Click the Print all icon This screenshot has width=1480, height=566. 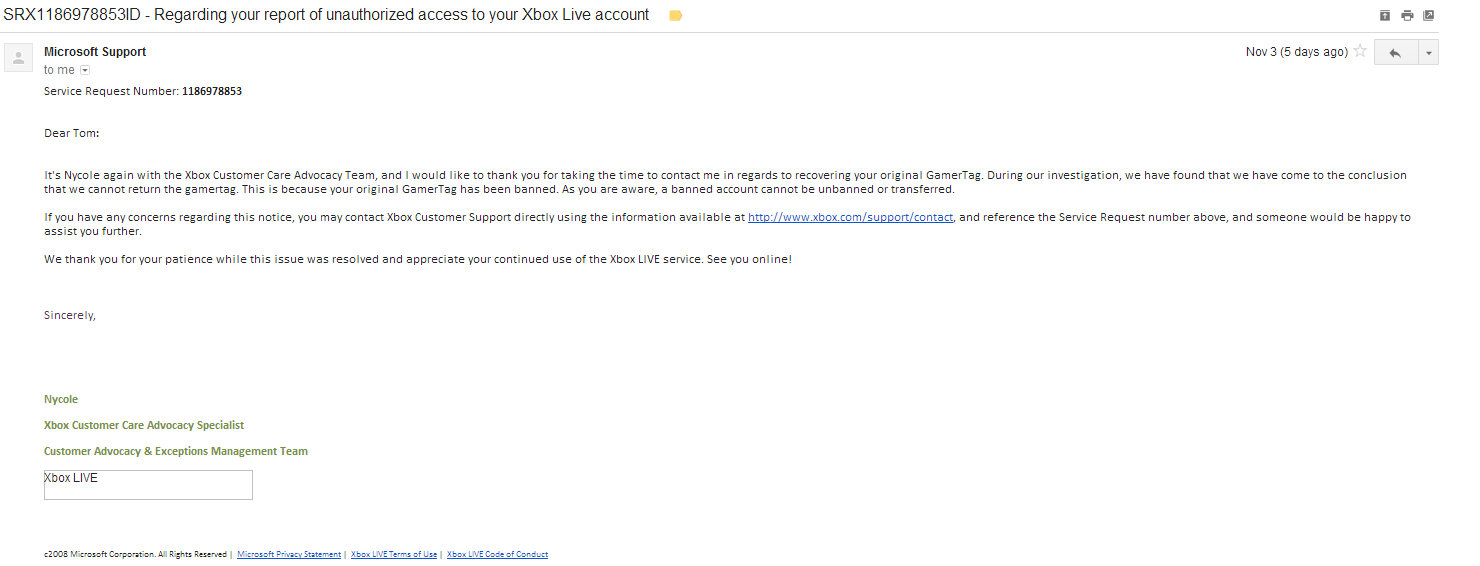[1407, 15]
